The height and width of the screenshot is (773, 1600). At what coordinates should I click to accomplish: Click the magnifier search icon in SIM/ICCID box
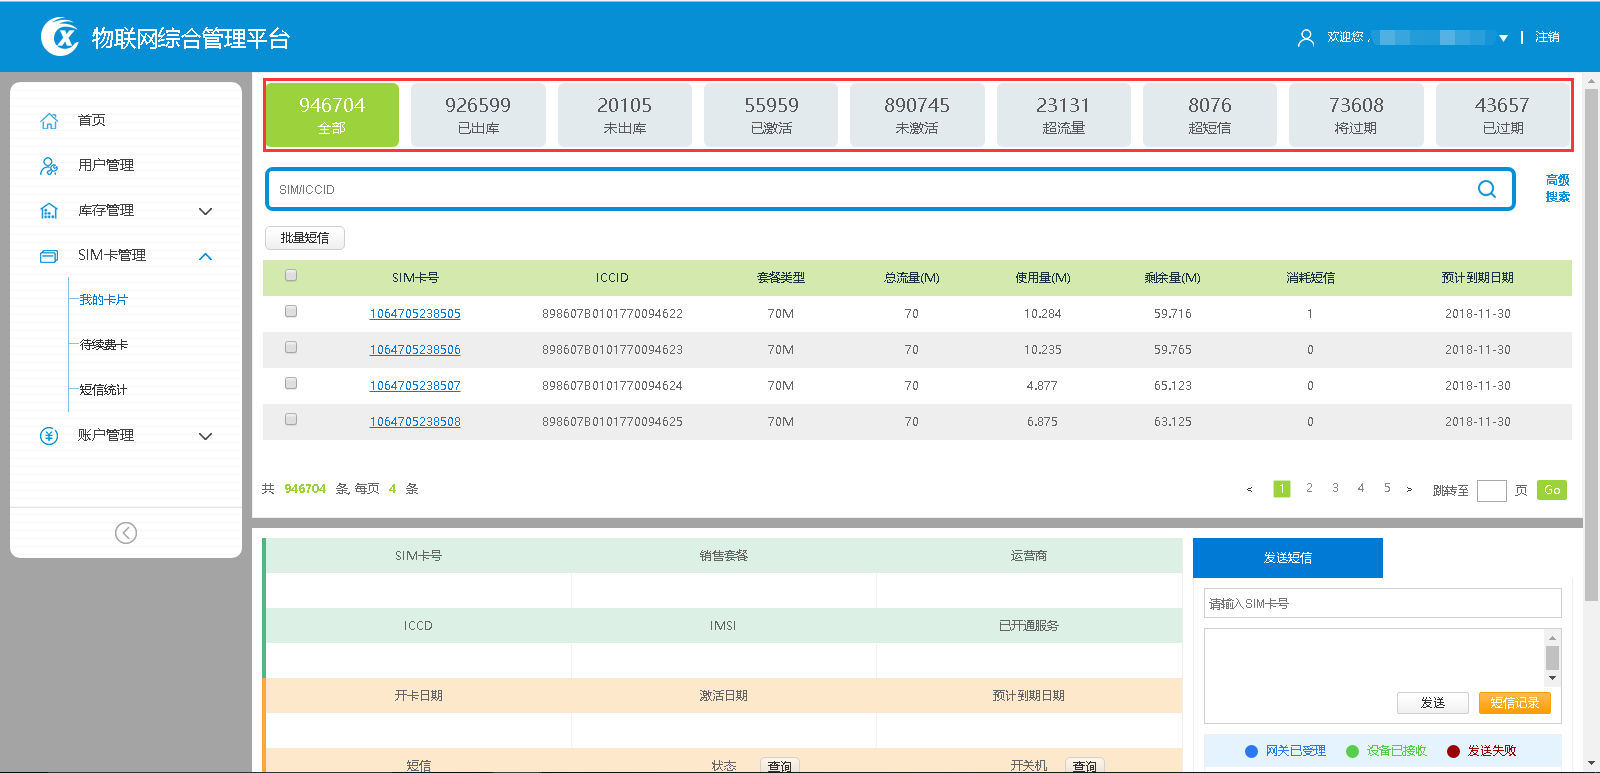(x=1487, y=189)
